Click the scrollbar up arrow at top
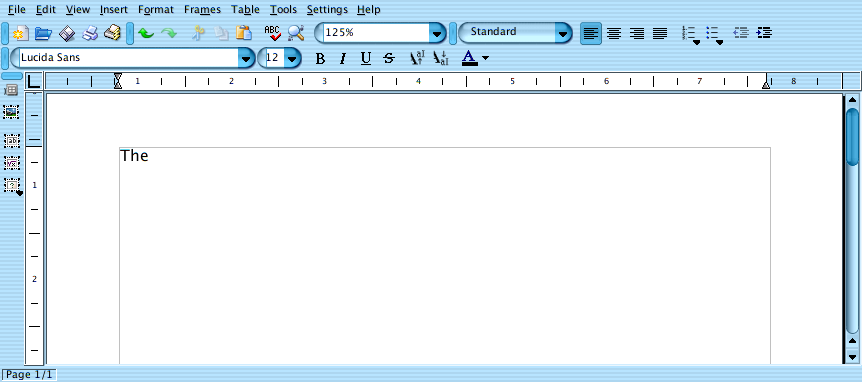This screenshot has width=862, height=382. click(852, 100)
